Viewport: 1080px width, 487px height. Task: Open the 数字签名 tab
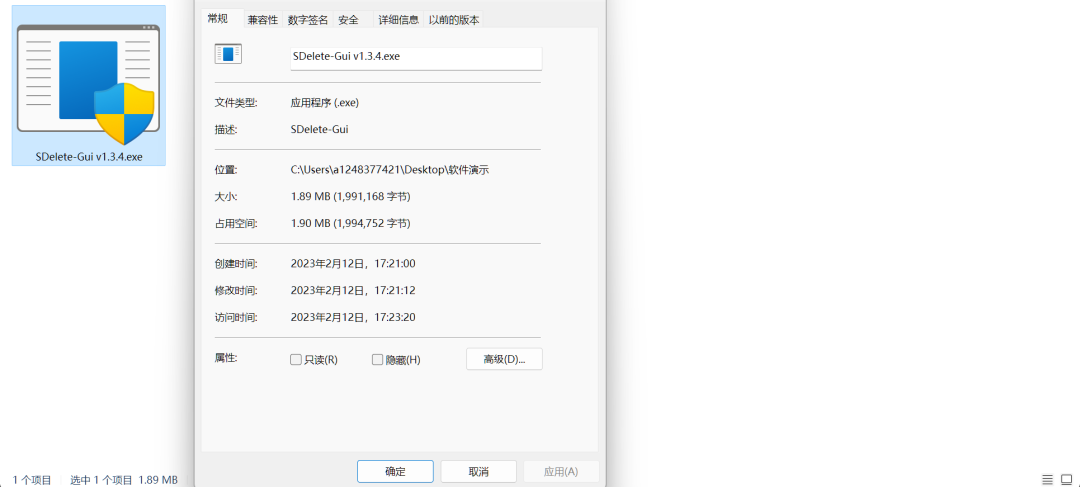pos(308,20)
